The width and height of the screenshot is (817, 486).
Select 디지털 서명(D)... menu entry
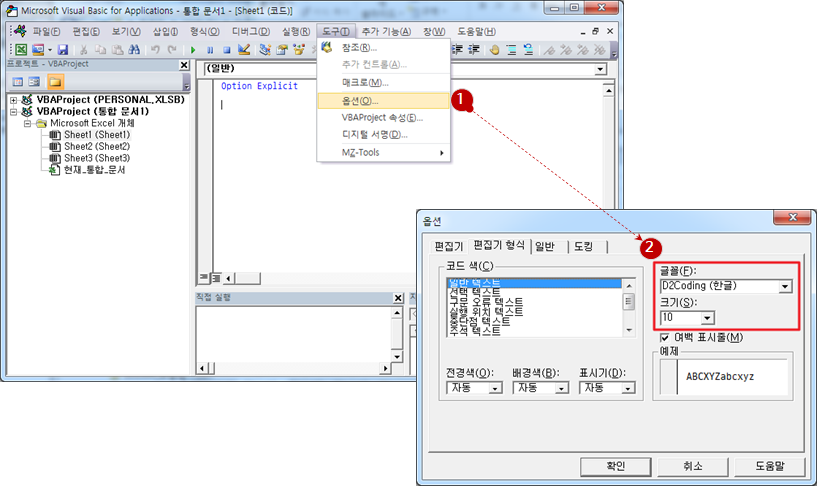pyautogui.click(x=383, y=135)
